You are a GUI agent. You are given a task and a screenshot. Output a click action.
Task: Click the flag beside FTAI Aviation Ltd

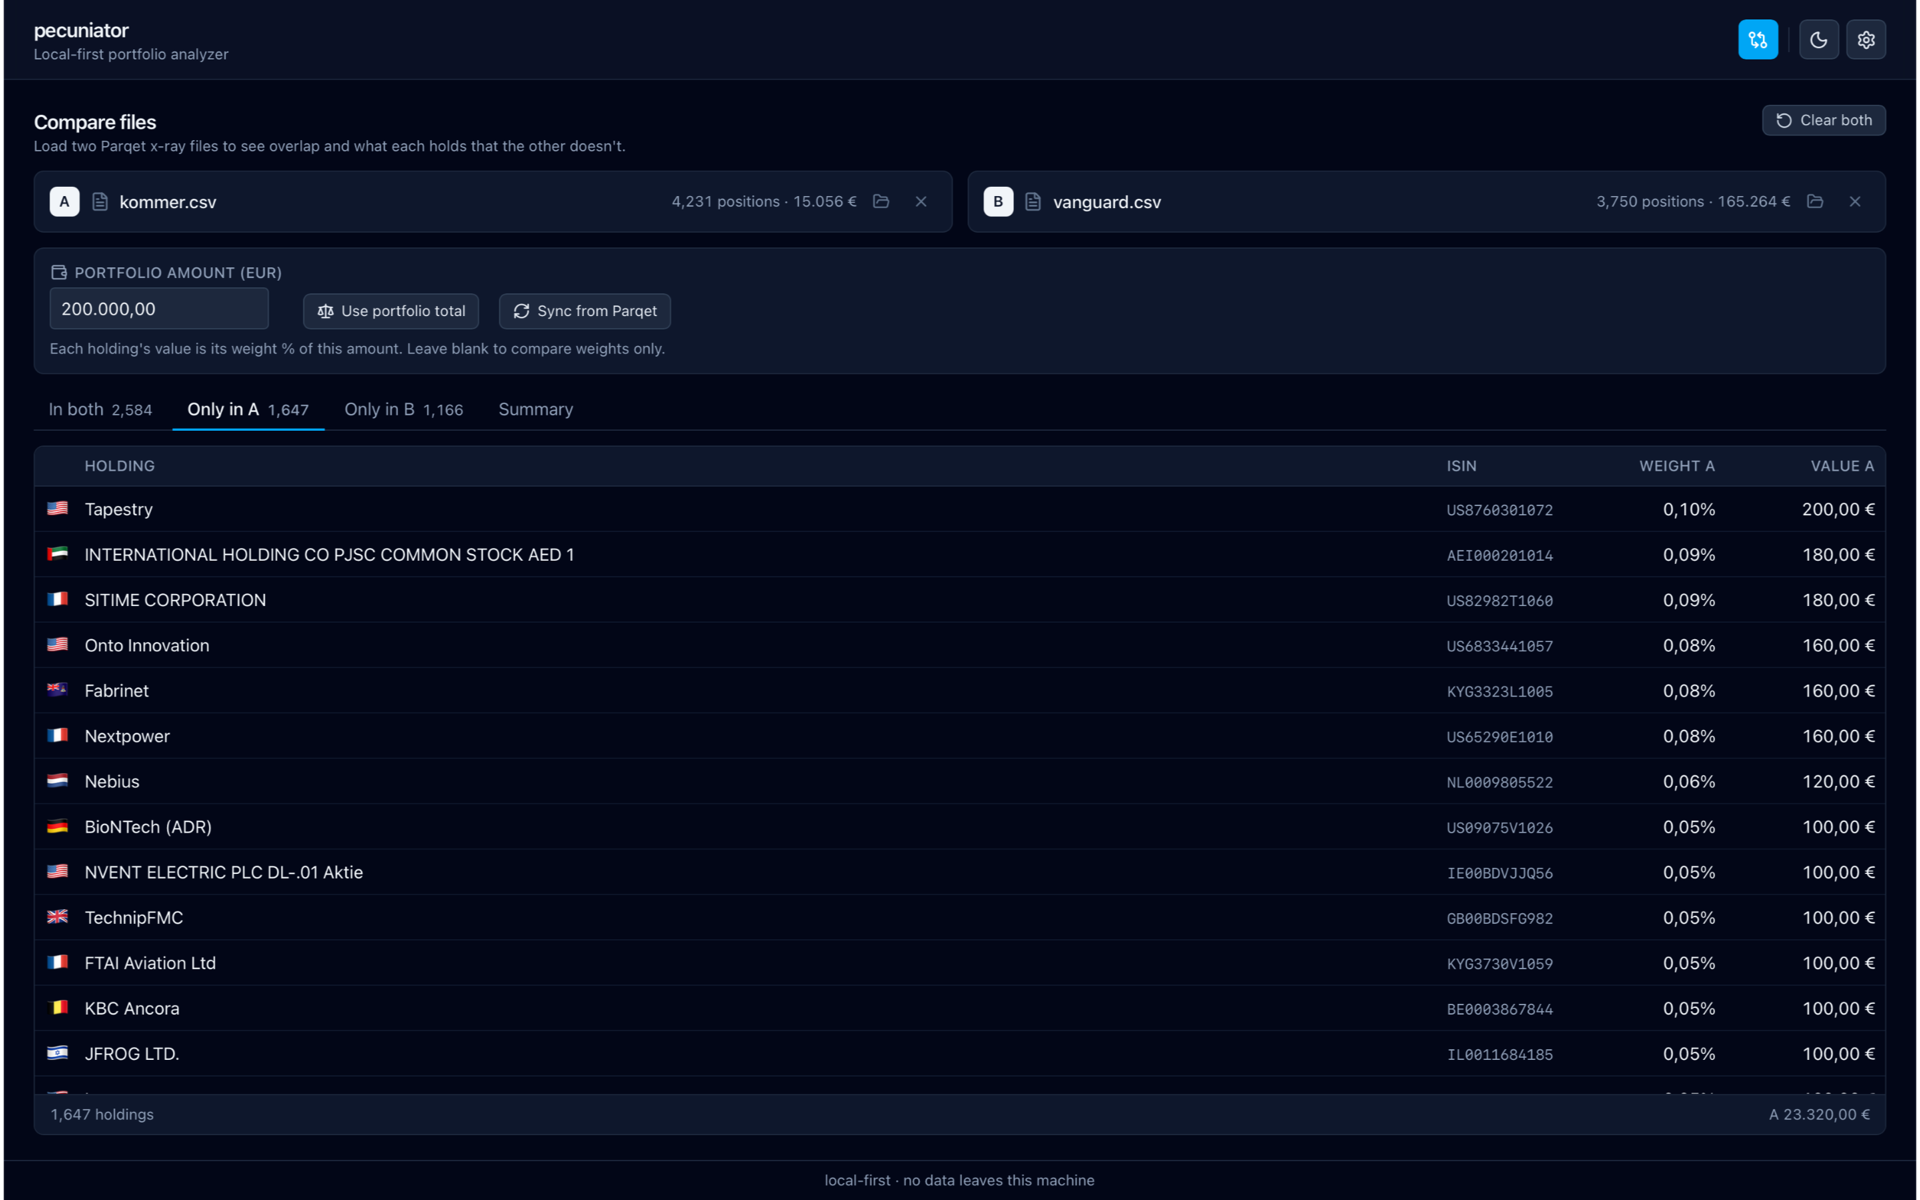[x=58, y=962]
